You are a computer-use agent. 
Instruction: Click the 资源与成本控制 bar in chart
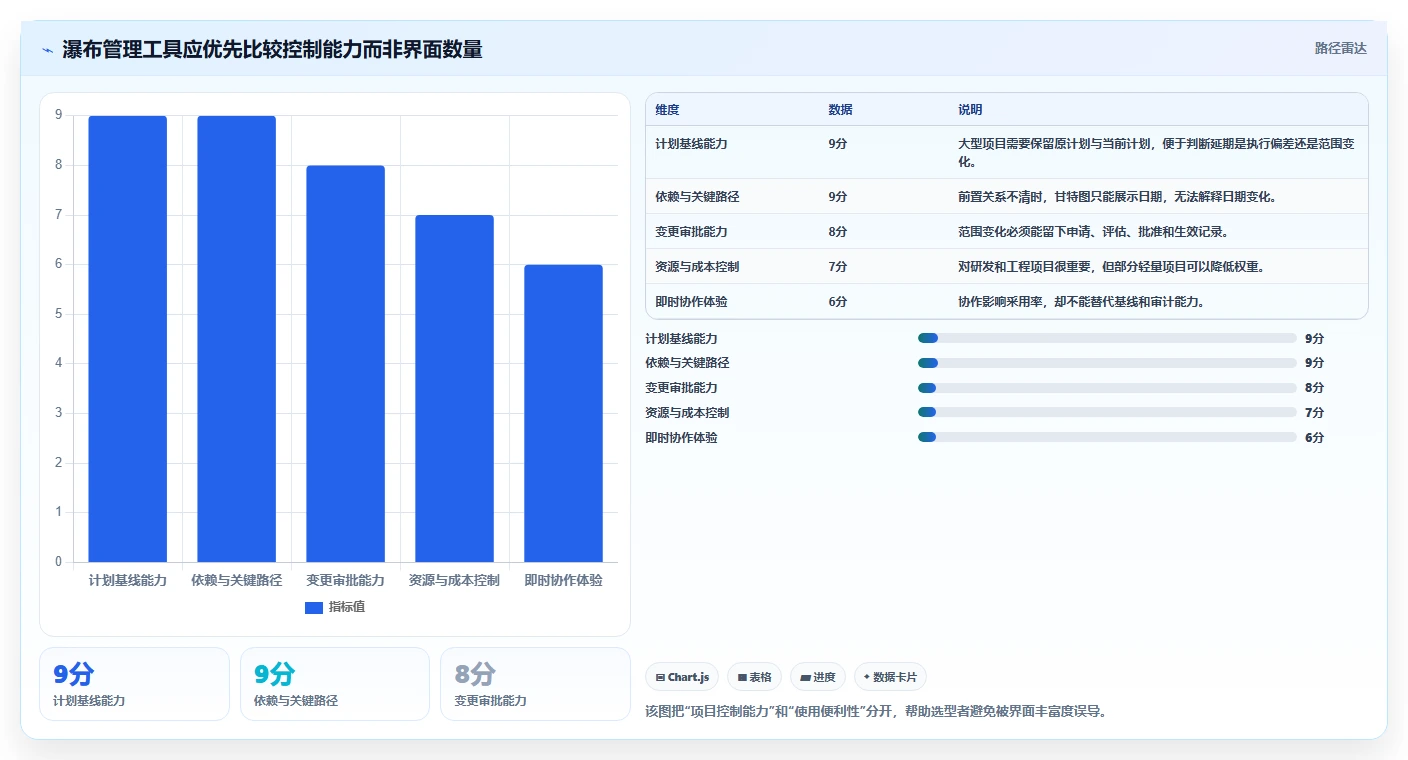pyautogui.click(x=454, y=389)
